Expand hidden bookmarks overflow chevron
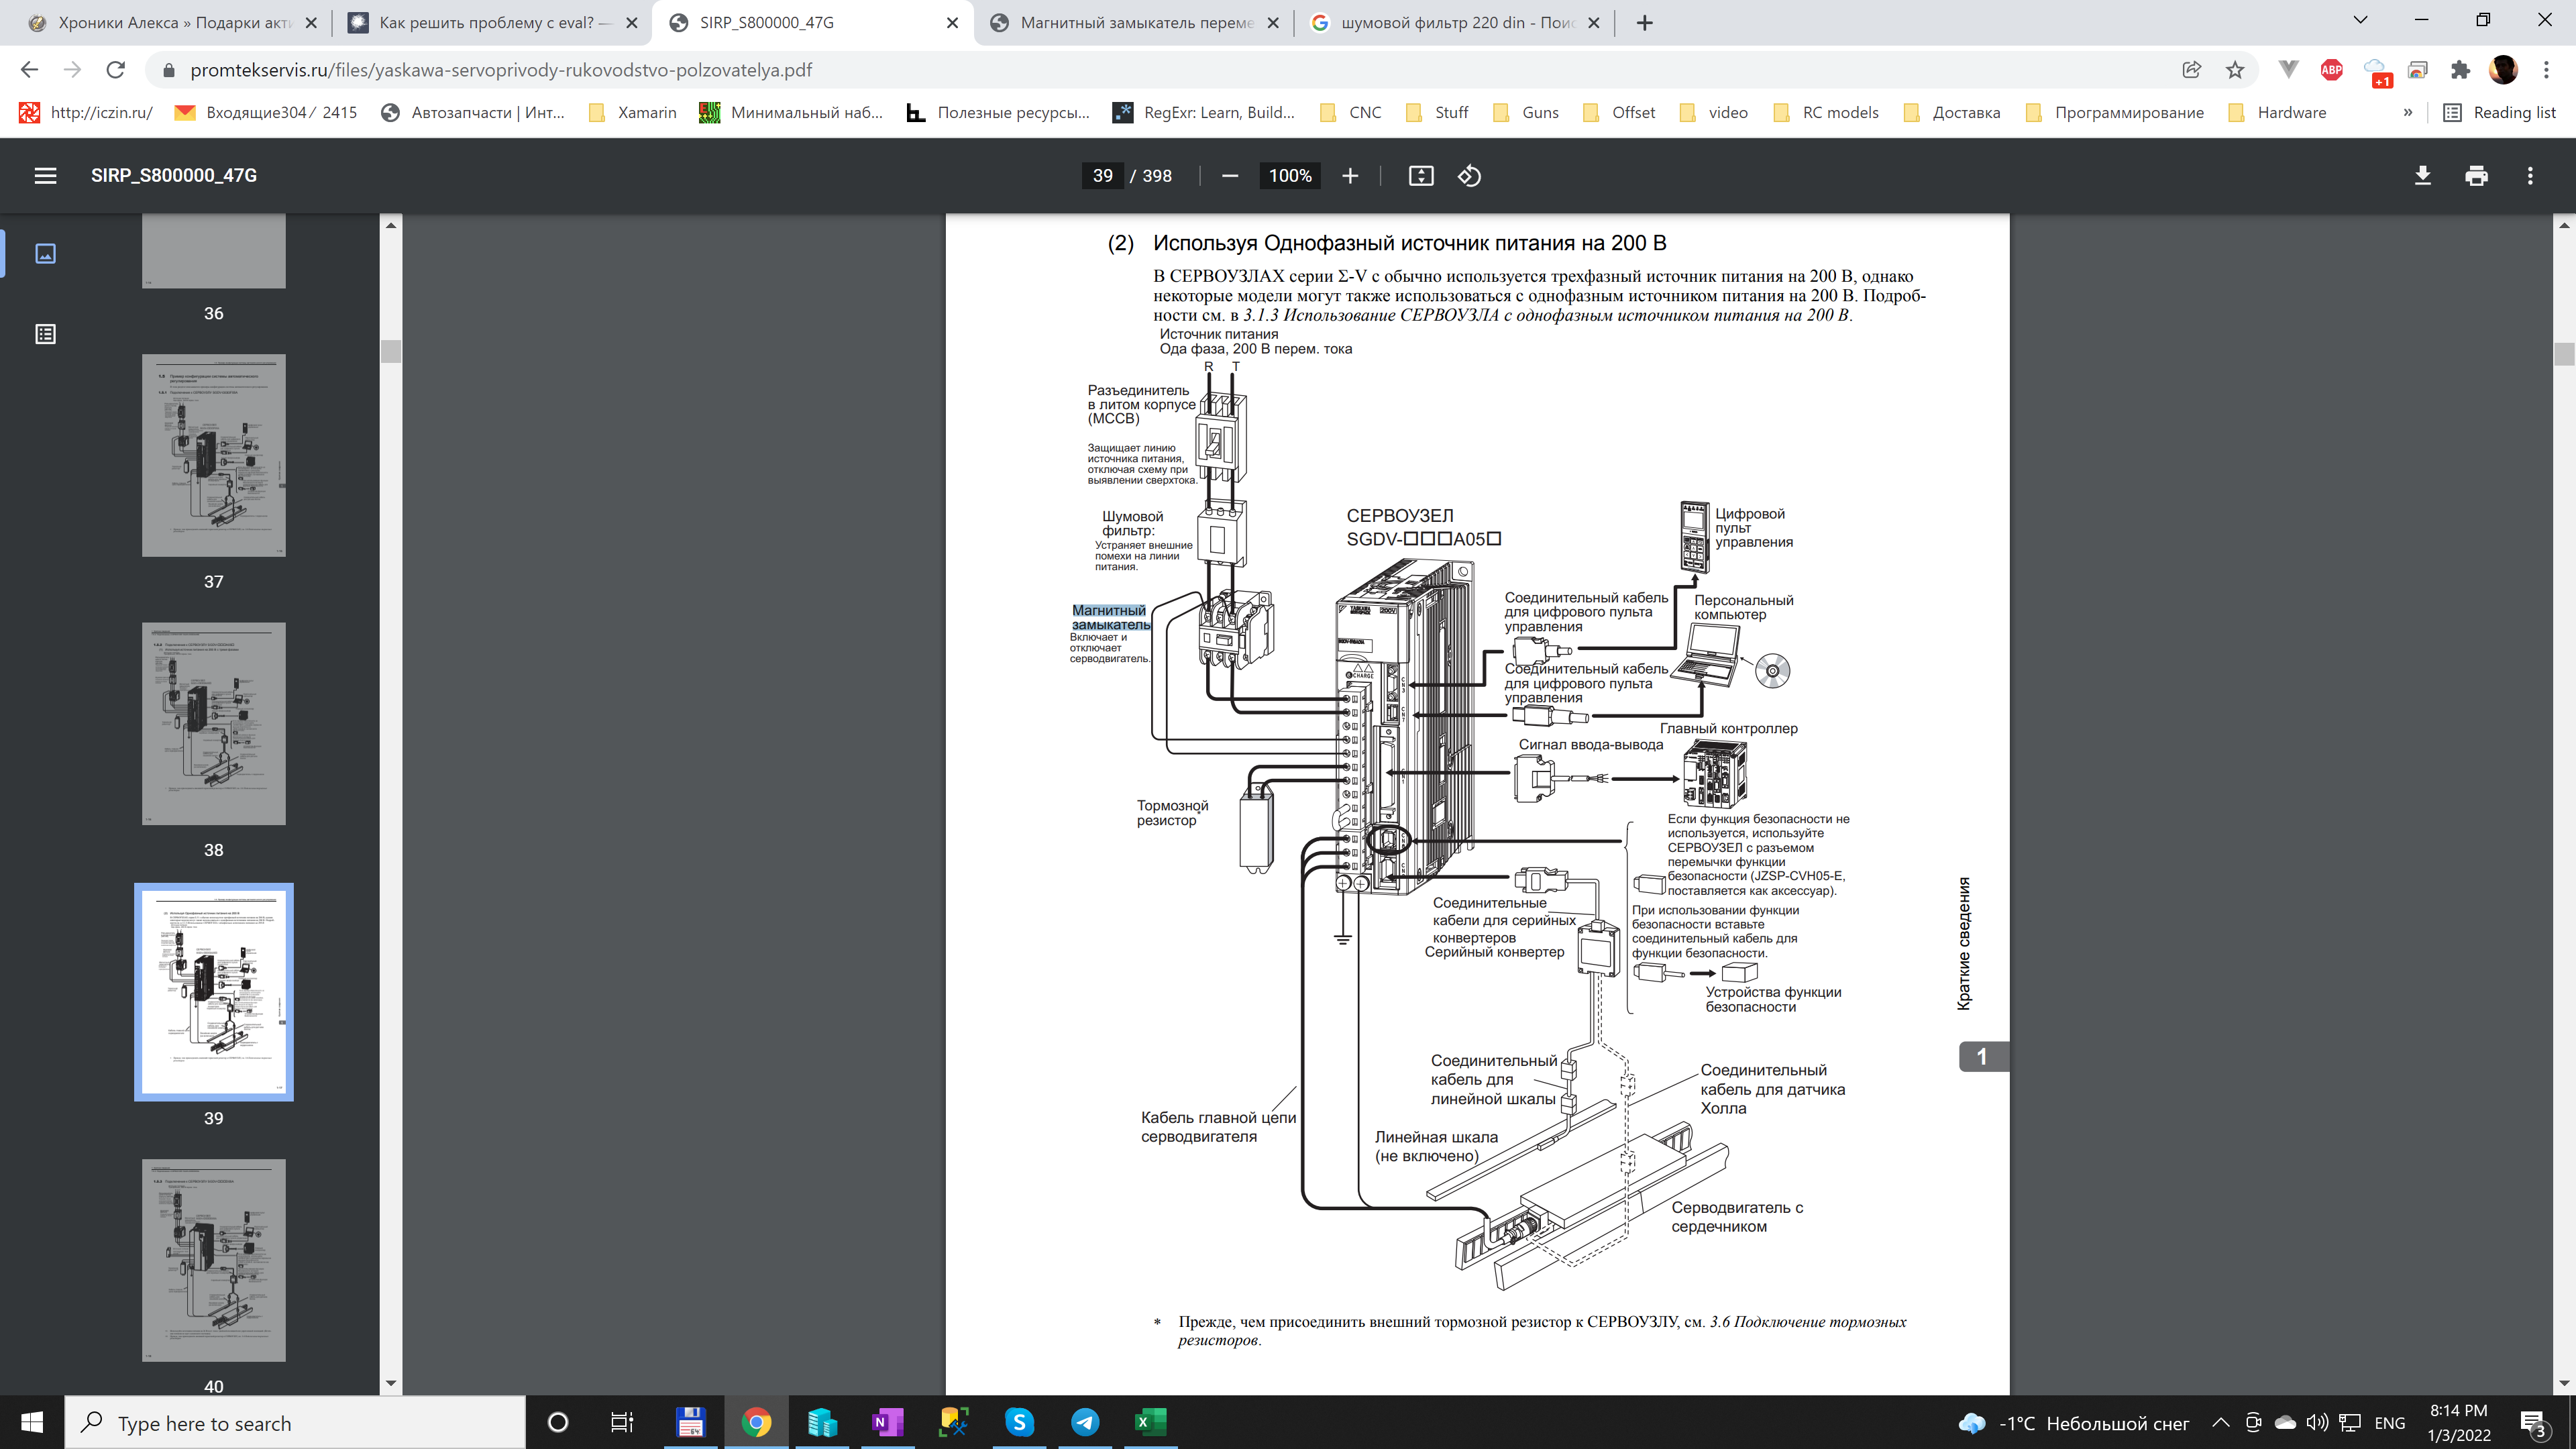Image resolution: width=2576 pixels, height=1449 pixels. pos(2407,113)
